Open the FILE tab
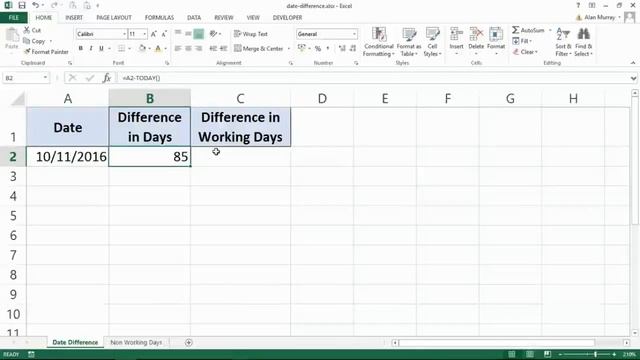640x360 pixels. (x=14, y=18)
